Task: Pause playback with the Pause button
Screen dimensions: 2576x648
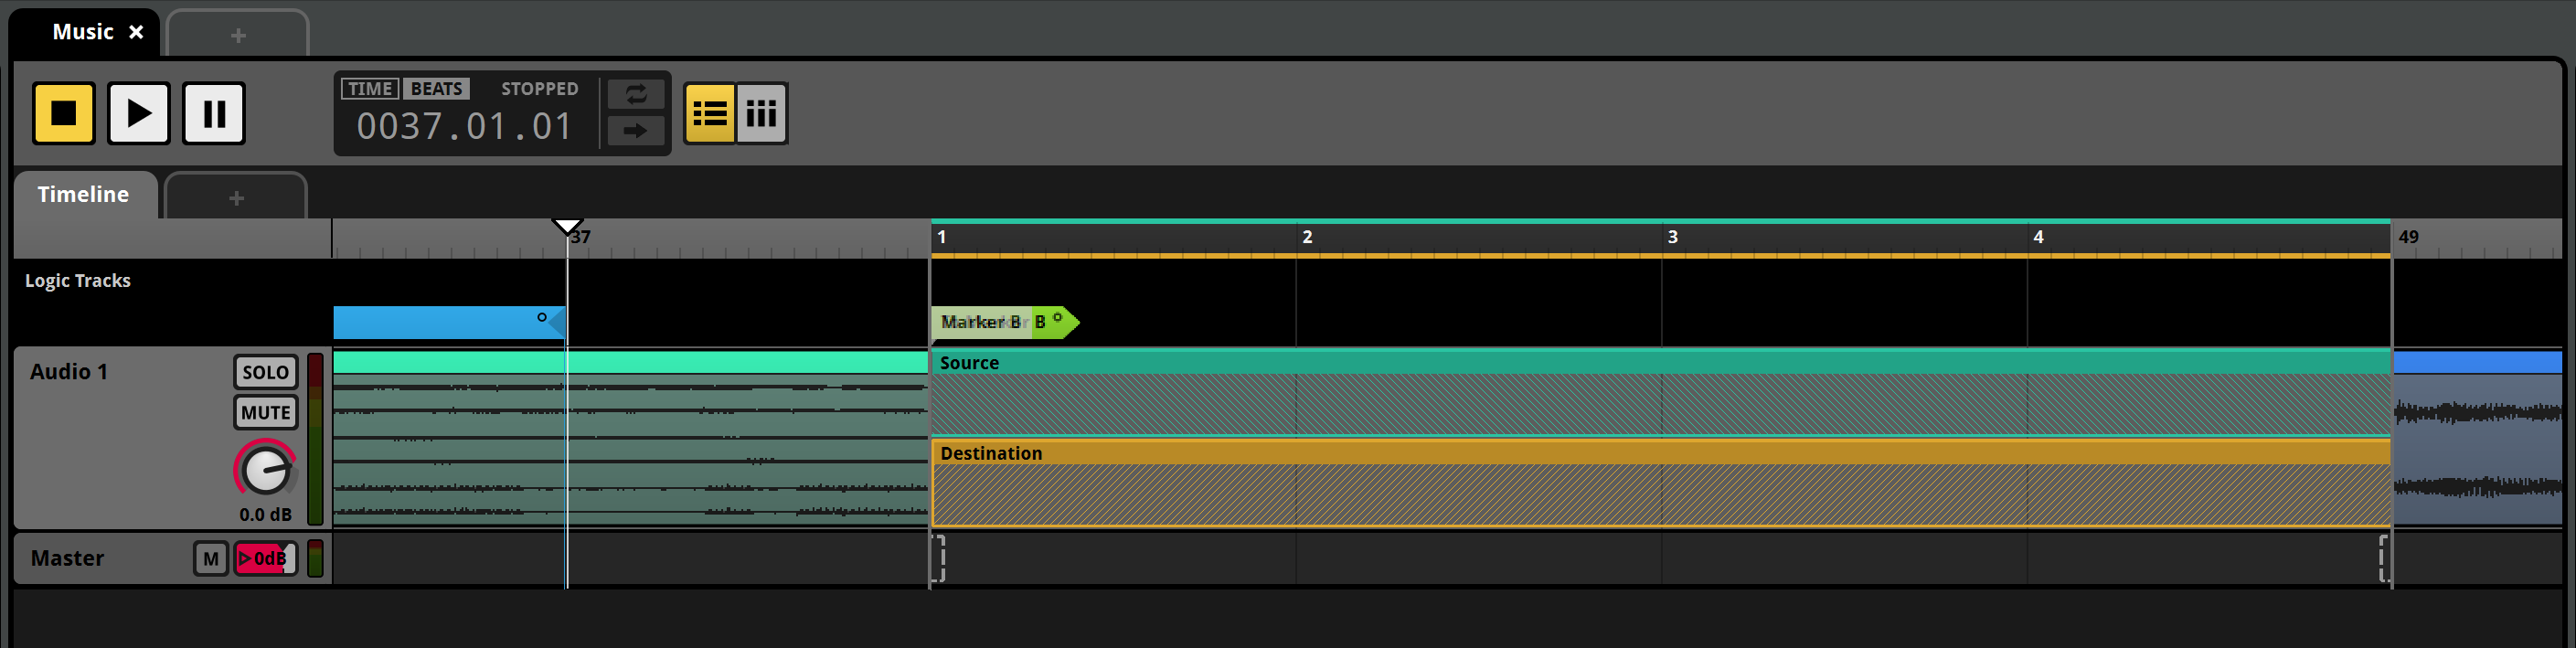Action: 213,113
